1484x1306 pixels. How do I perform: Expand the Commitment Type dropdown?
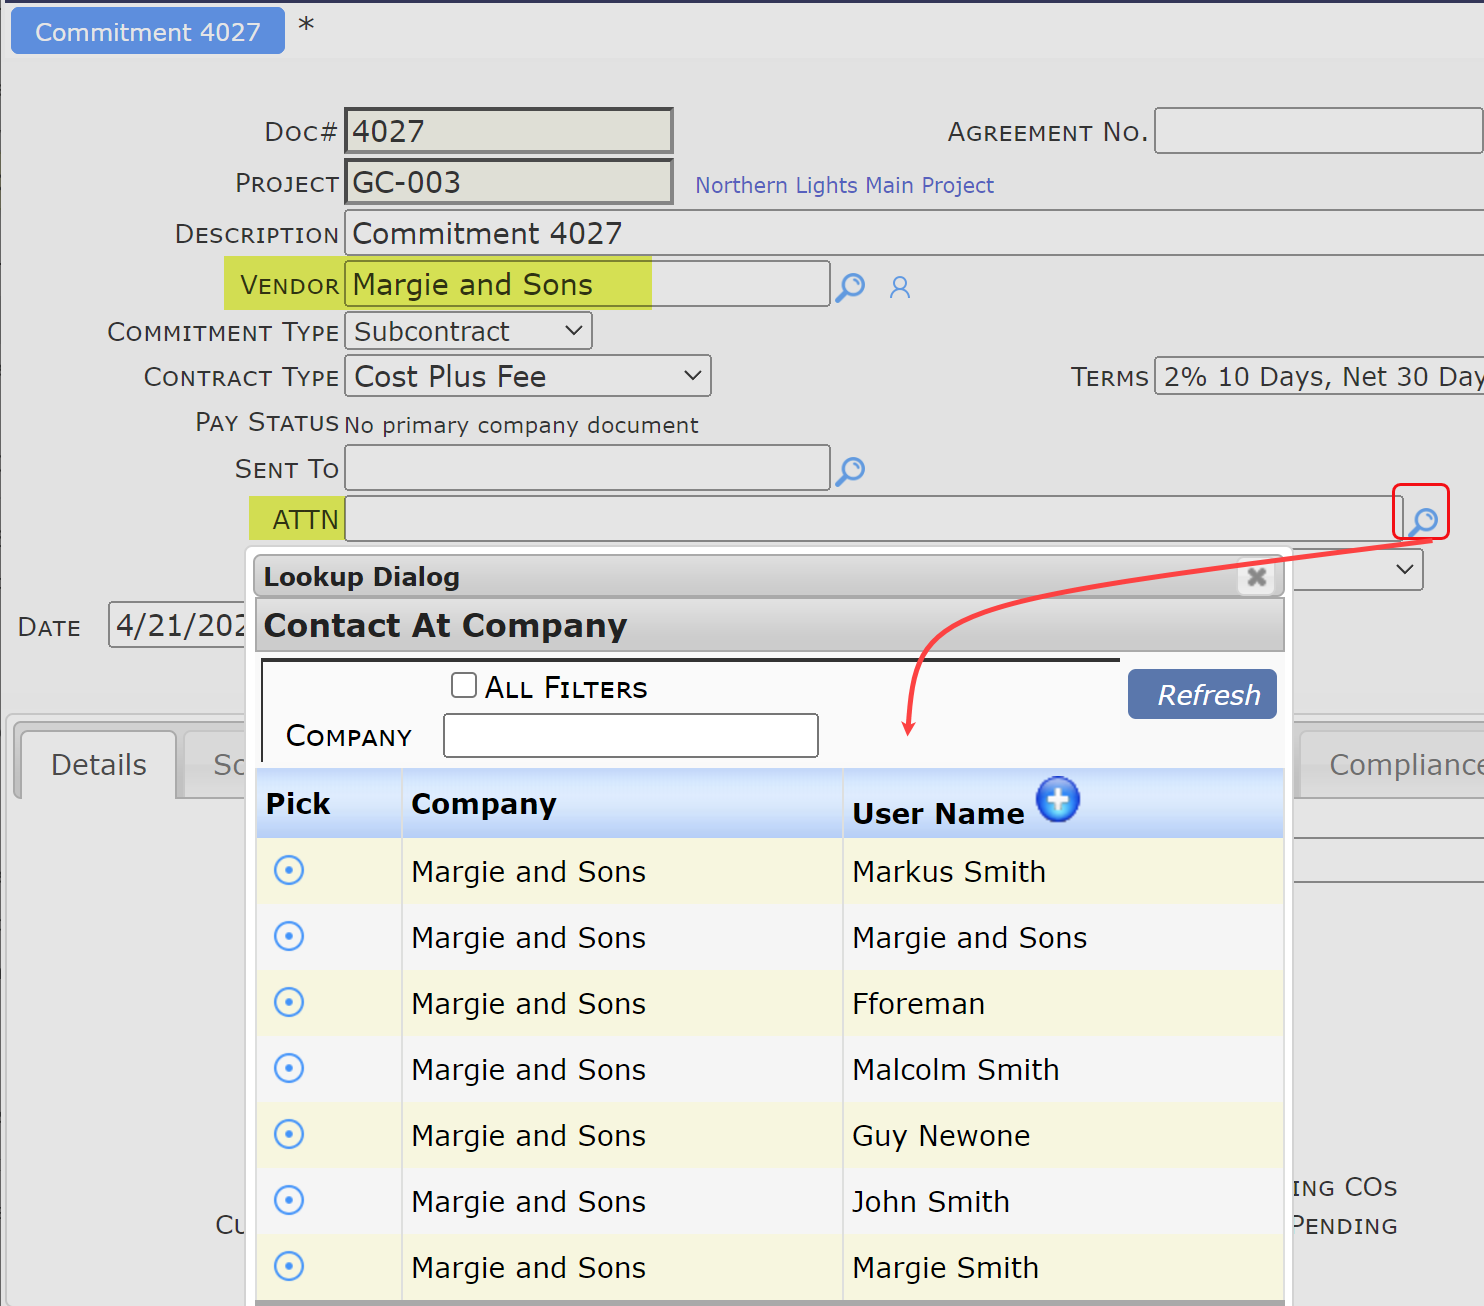468,331
